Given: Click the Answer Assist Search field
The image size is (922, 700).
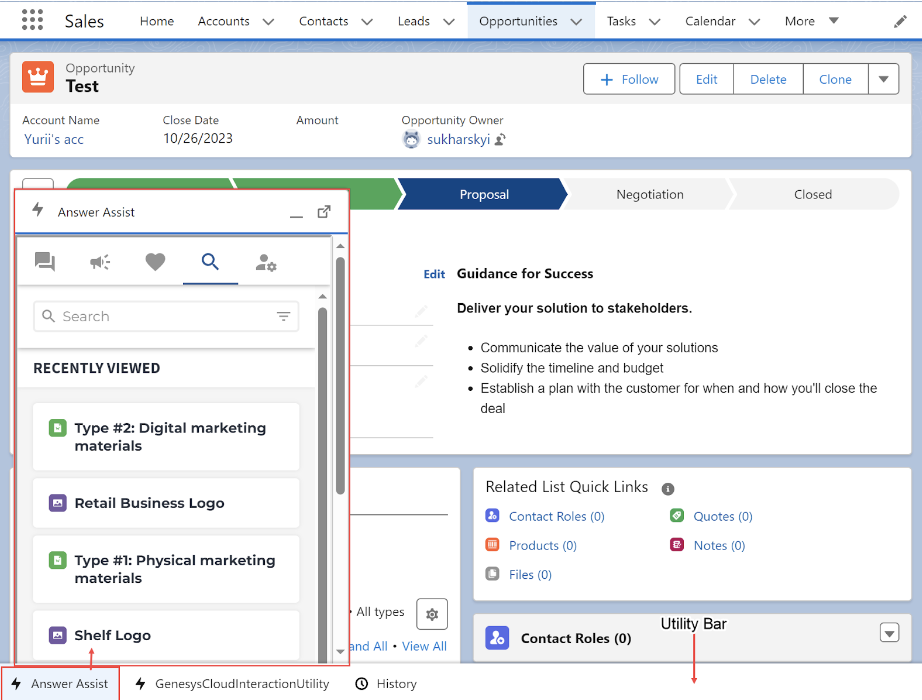Looking at the screenshot, I should tap(166, 316).
